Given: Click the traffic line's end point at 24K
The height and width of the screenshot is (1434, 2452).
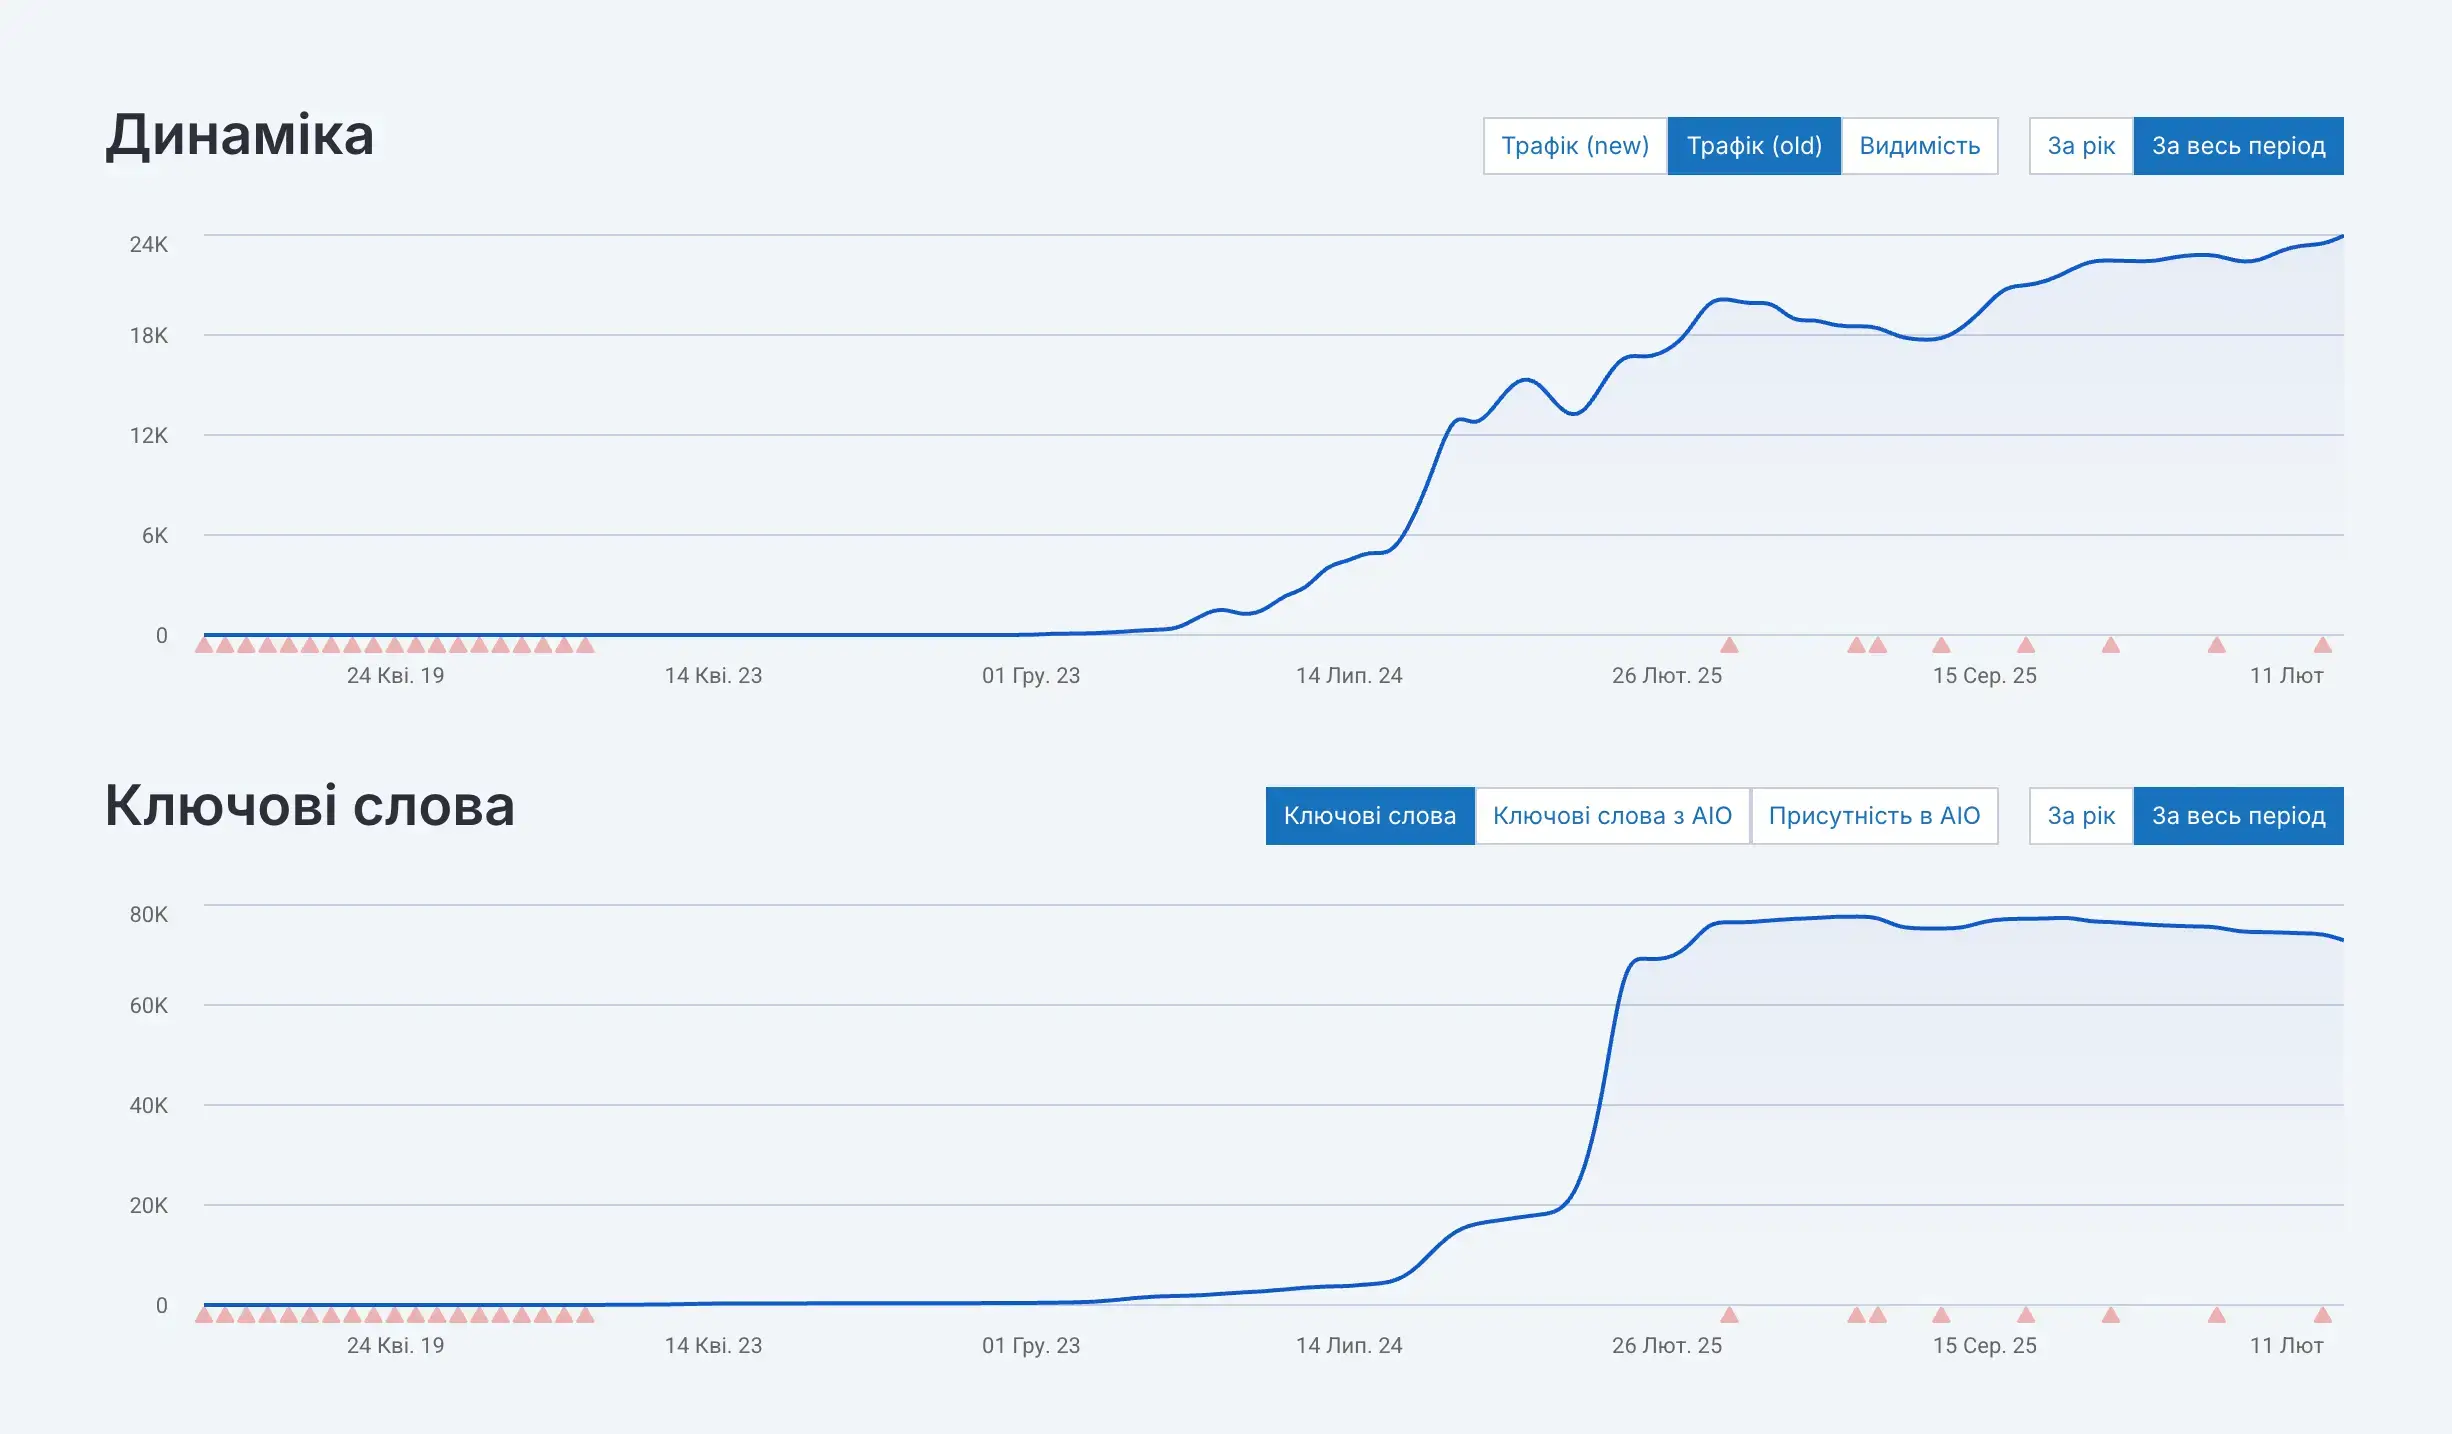Looking at the screenshot, I should tap(2341, 237).
